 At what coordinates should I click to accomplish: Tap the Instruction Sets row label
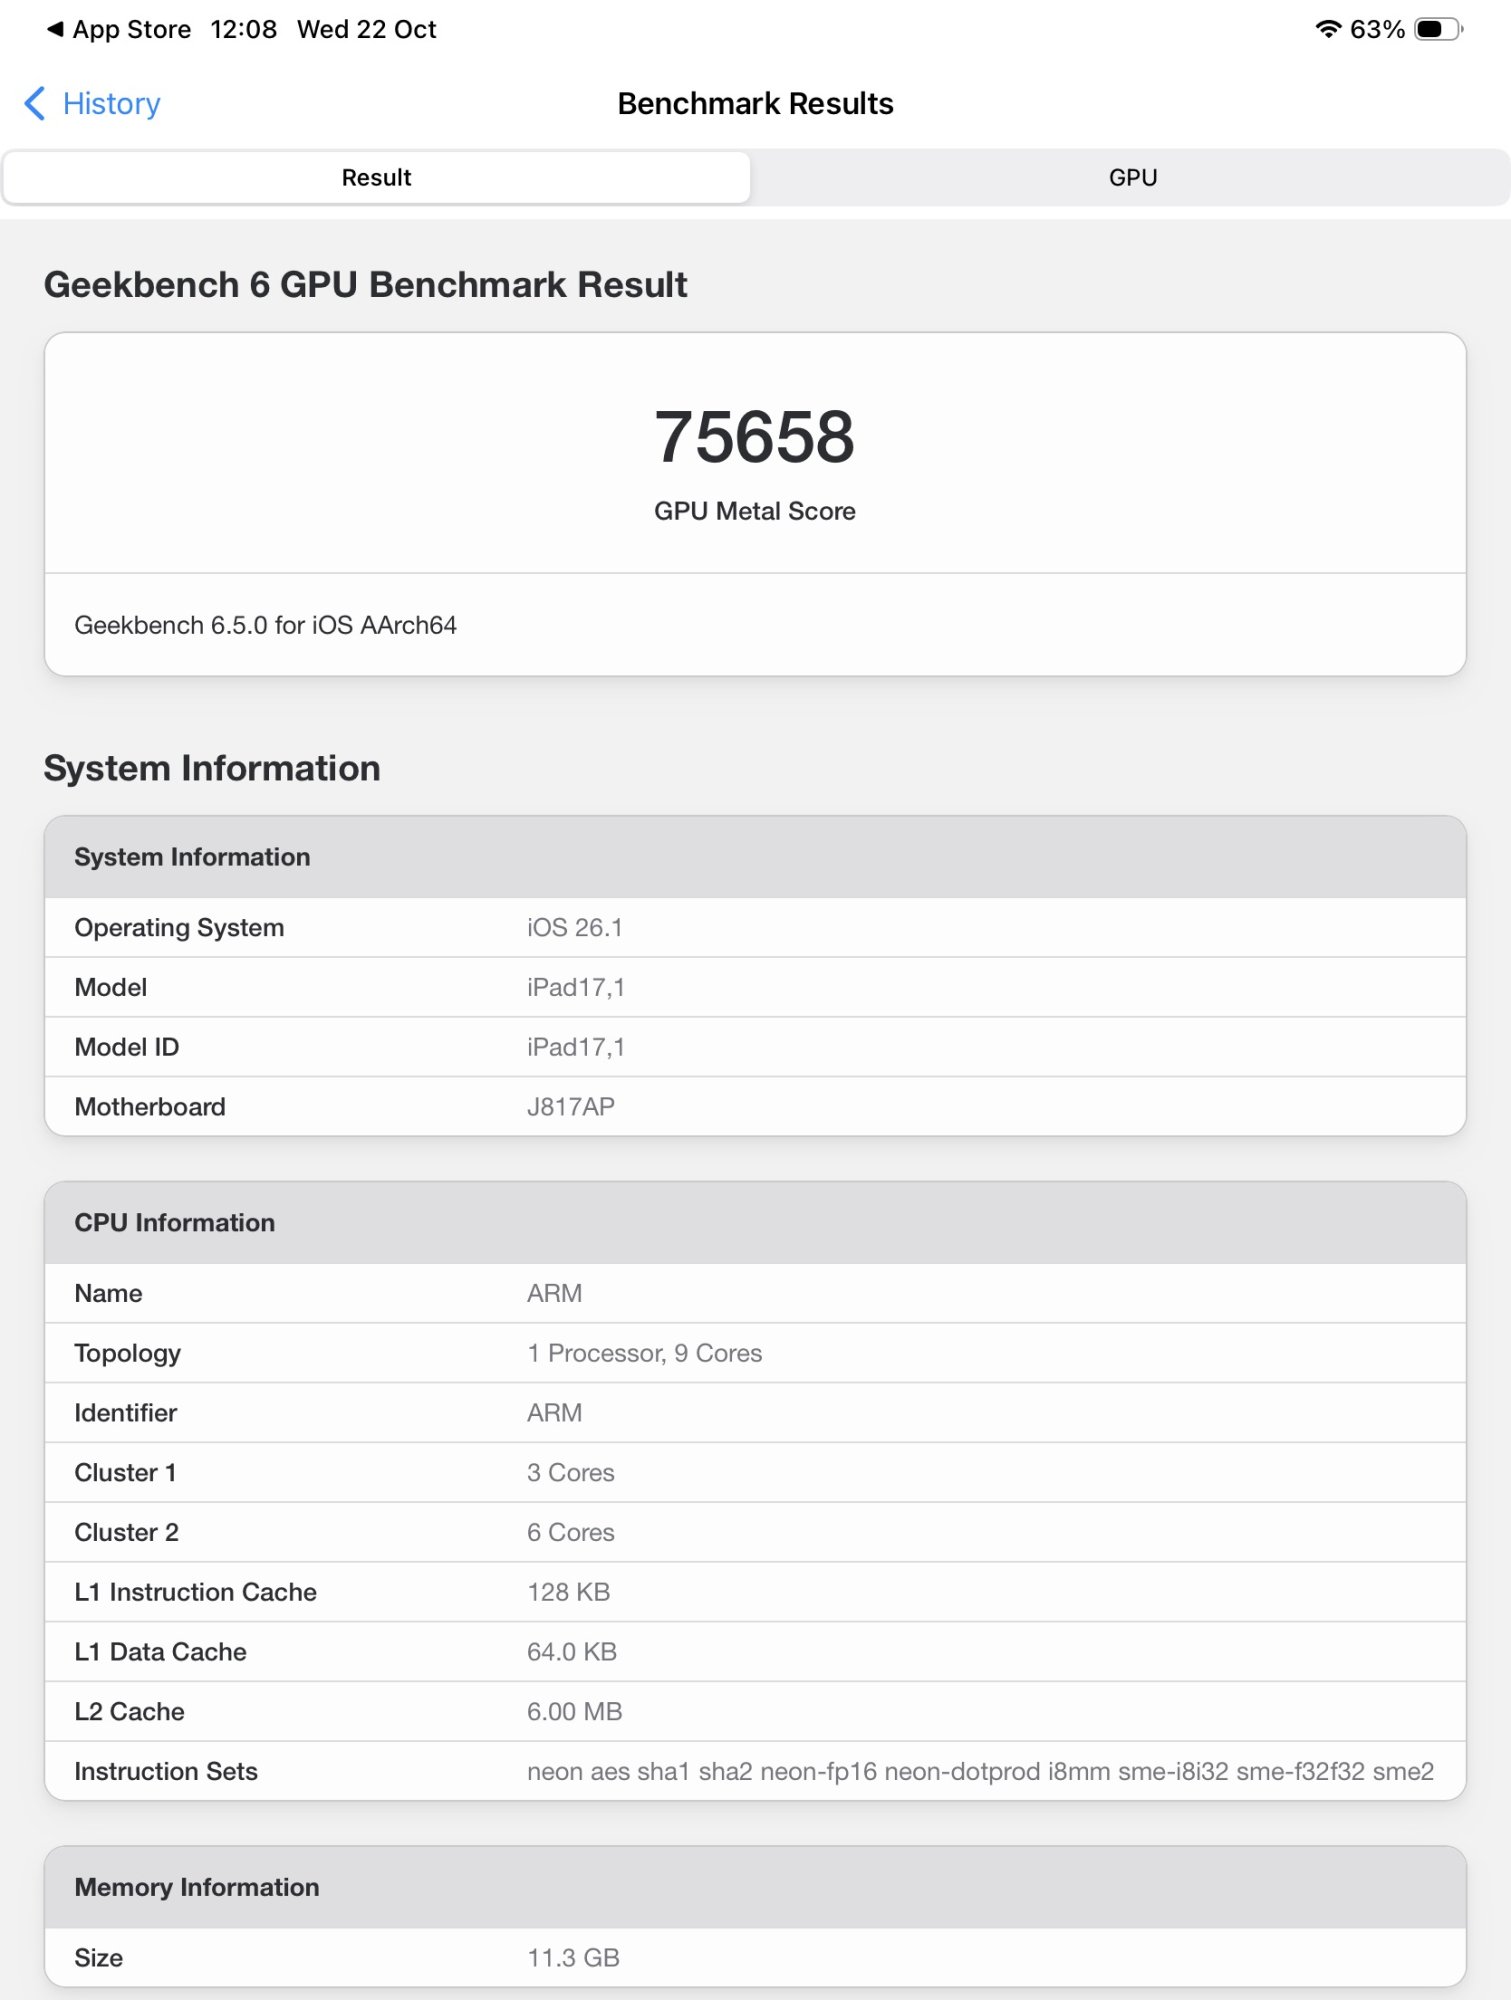166,1771
